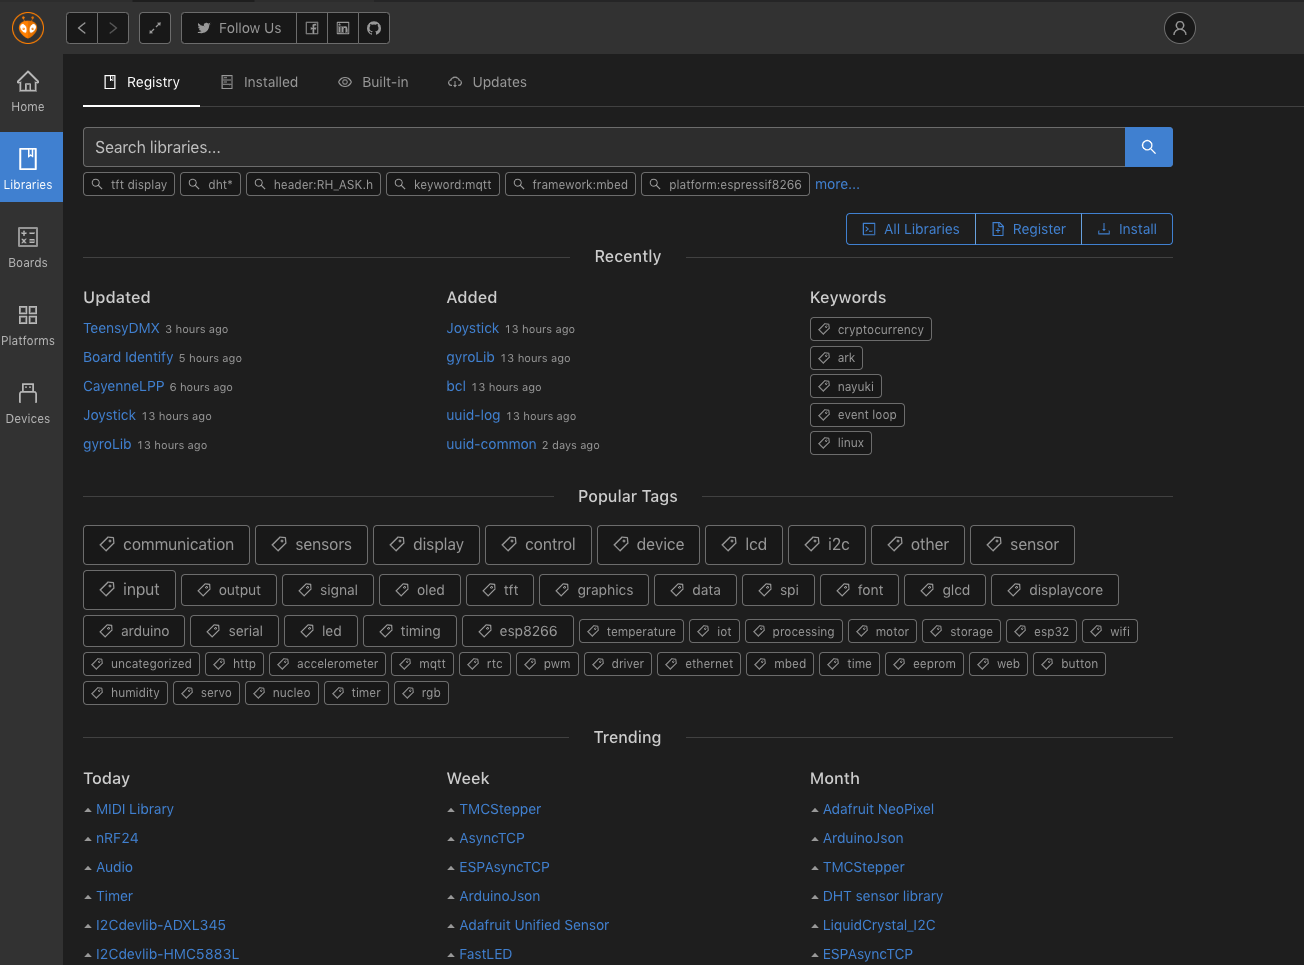Switch to the Updates tab
Viewport: 1304px width, 965px height.
point(487,82)
